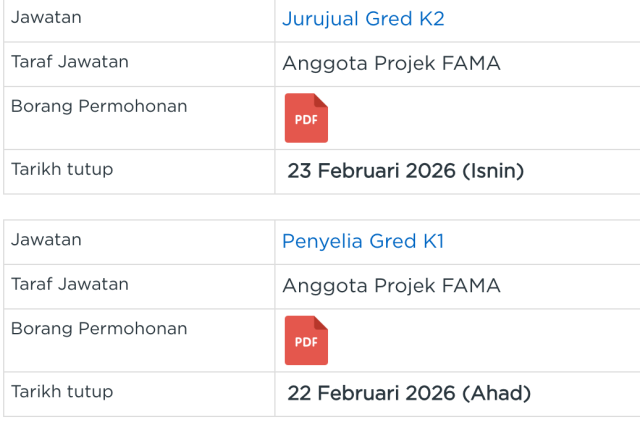Screen dimensions: 640x430
Task: Click the Borang Permohonan label in the Jurujual table
Action: (x=99, y=106)
